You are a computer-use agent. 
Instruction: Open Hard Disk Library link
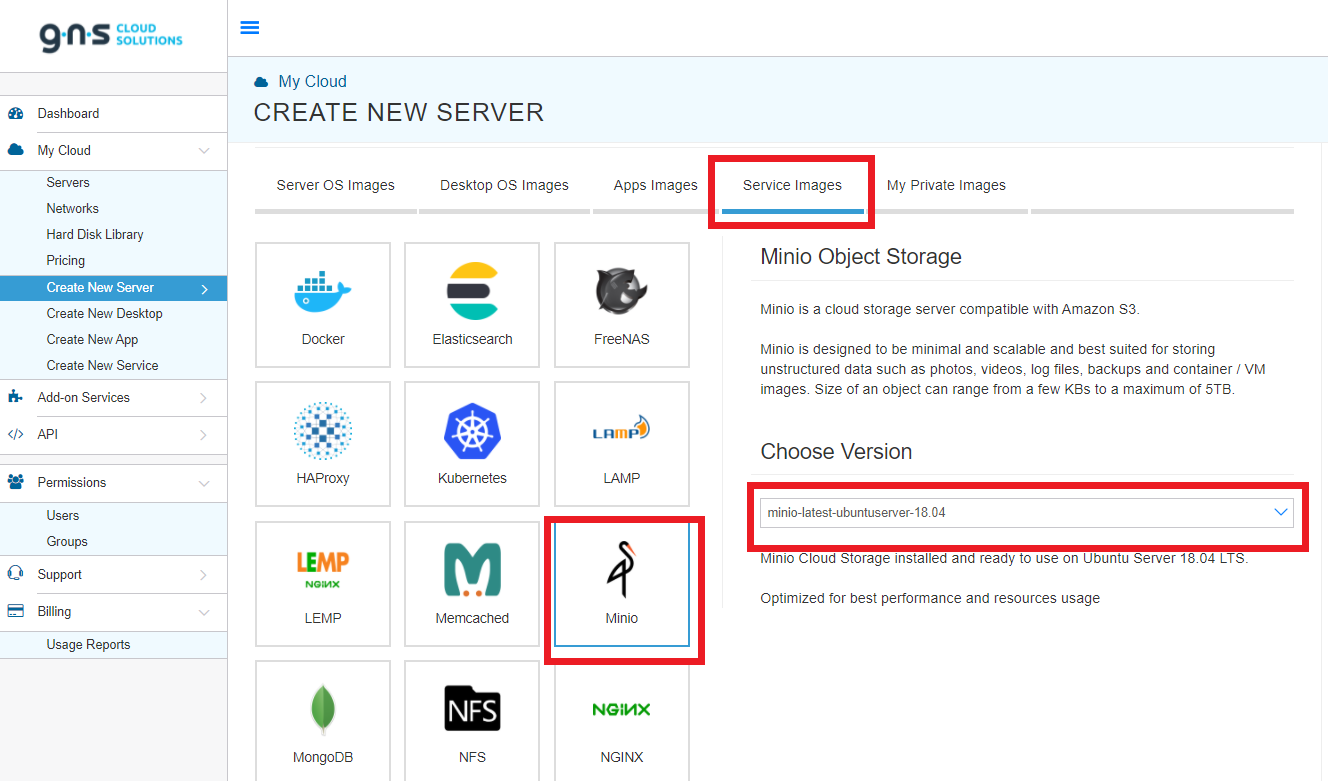tap(95, 235)
